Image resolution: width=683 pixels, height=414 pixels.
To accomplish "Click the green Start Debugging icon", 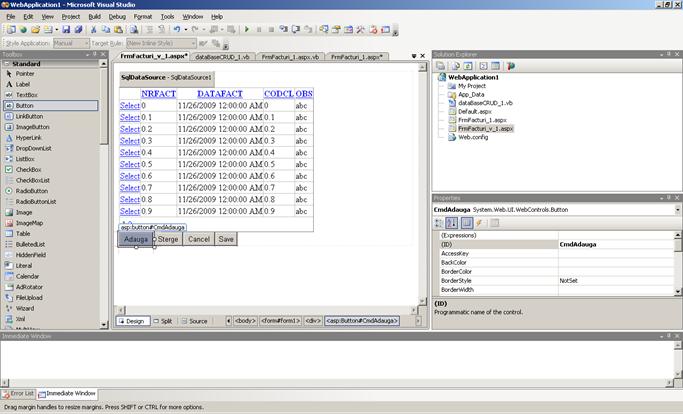I will click(247, 30).
